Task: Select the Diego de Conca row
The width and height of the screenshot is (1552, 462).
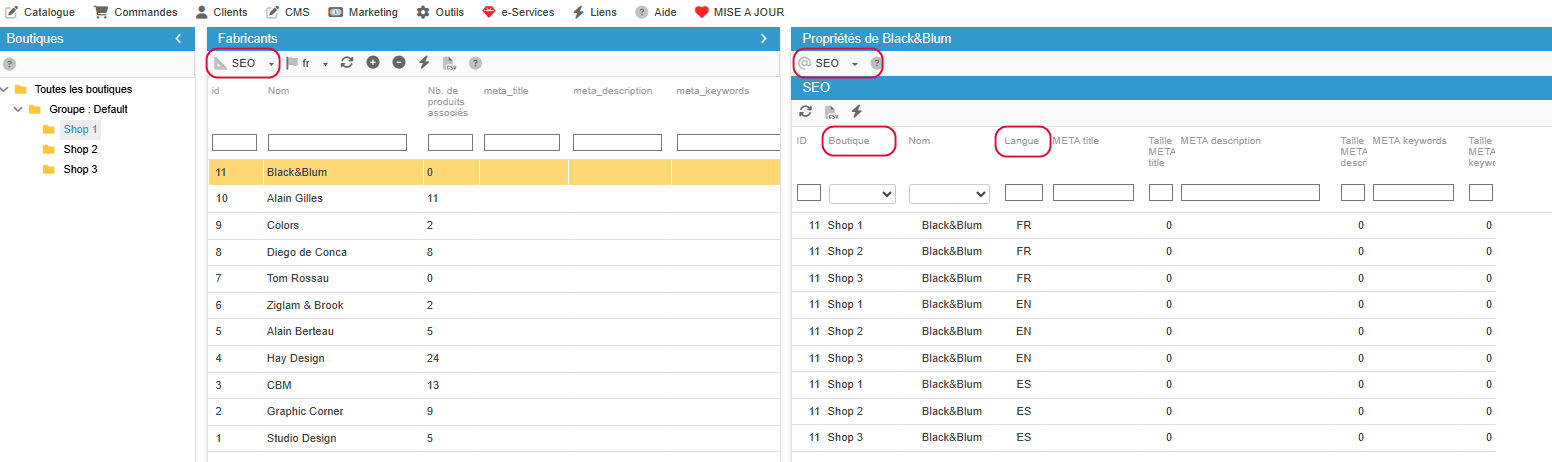Action: pyautogui.click(x=494, y=252)
